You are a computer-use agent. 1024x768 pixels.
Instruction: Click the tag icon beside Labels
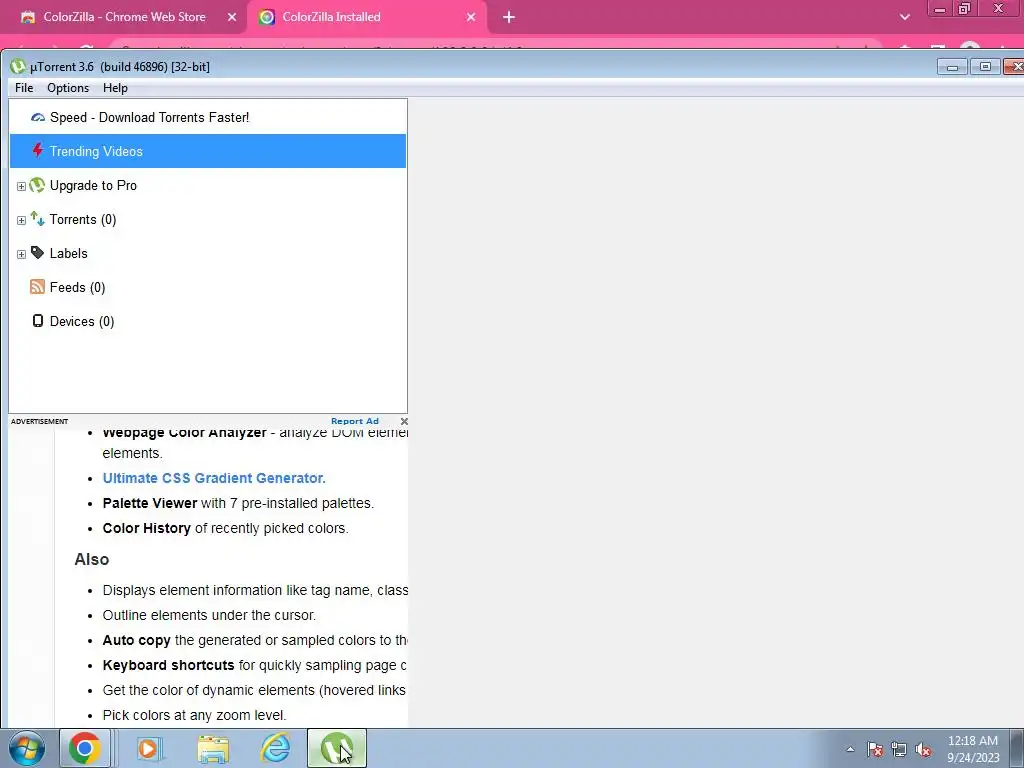click(37, 253)
